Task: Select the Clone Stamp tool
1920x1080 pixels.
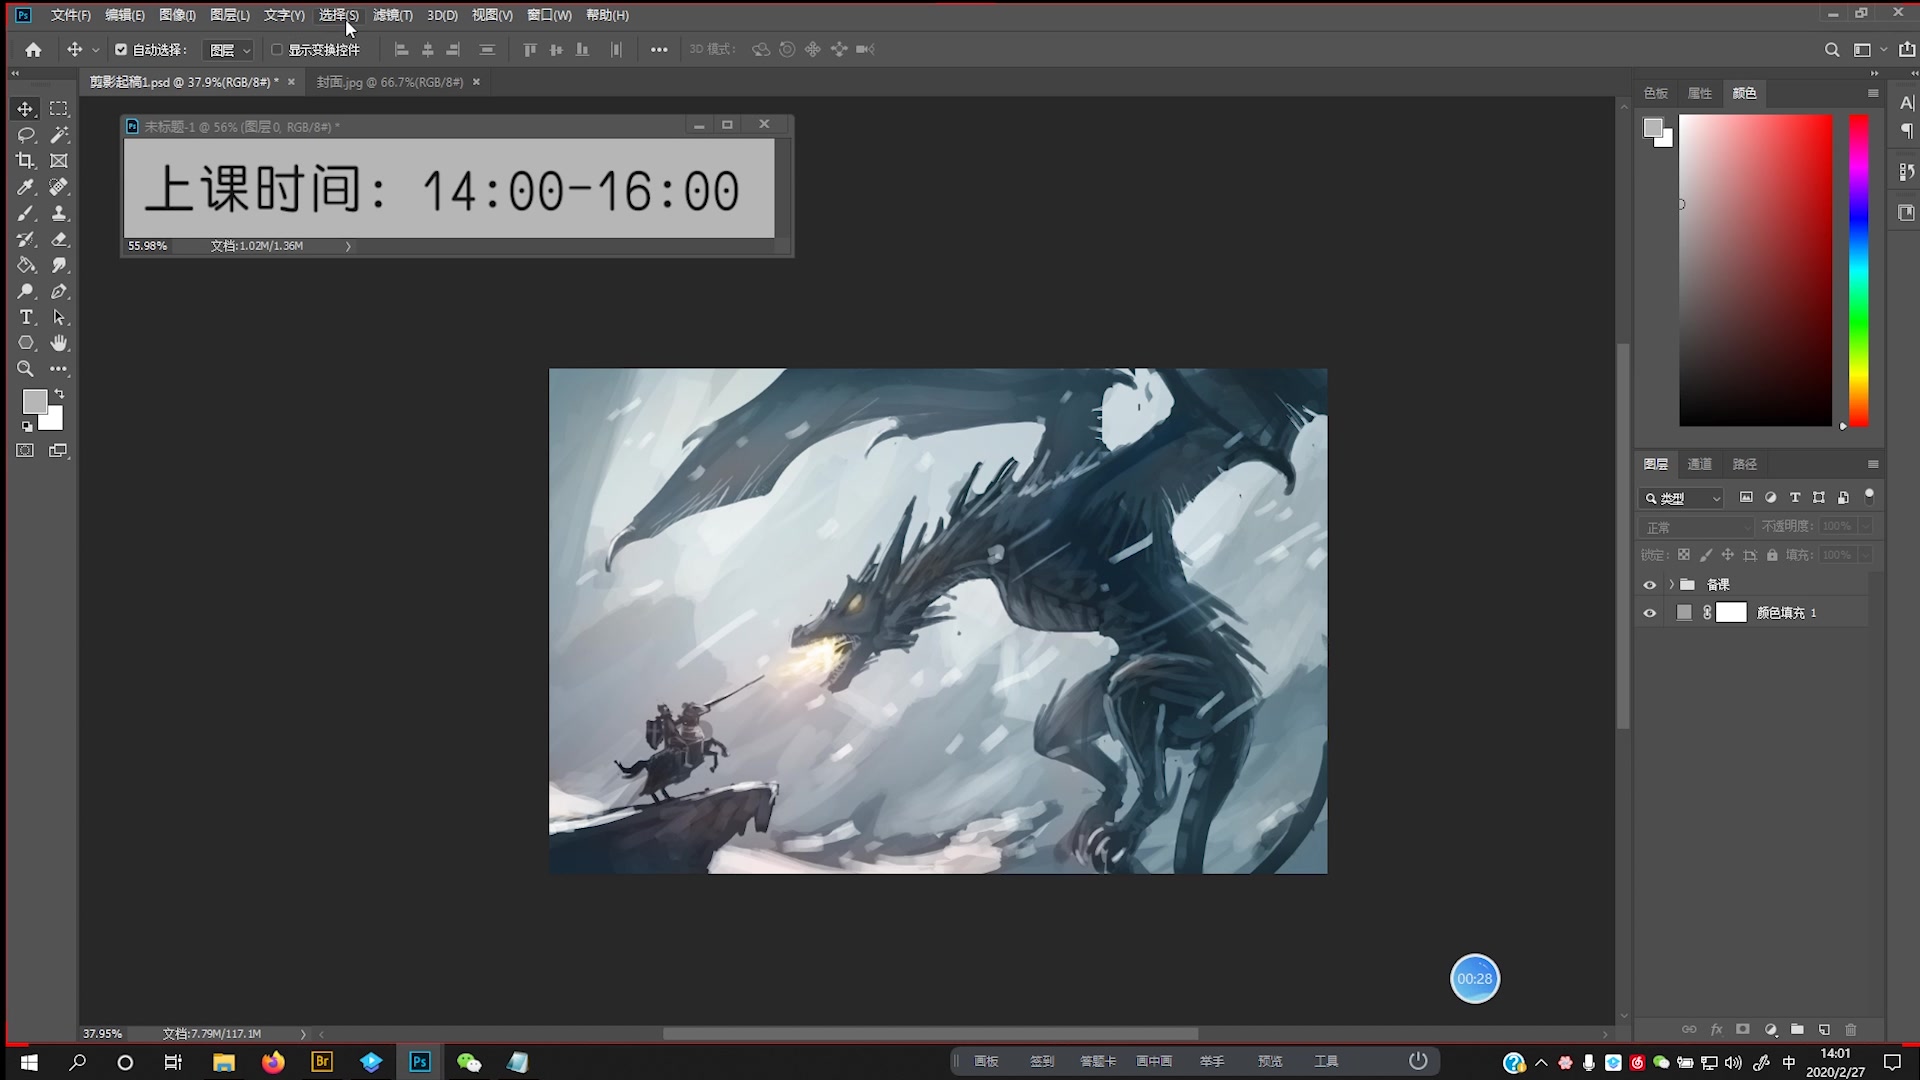Action: point(59,213)
